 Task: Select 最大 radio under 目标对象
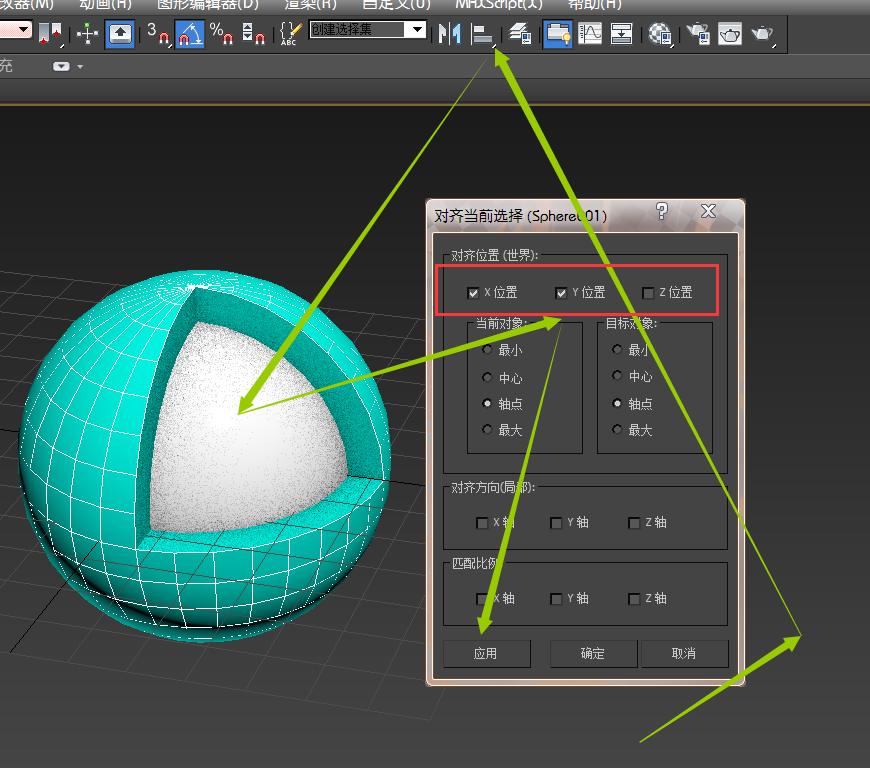tap(617, 430)
